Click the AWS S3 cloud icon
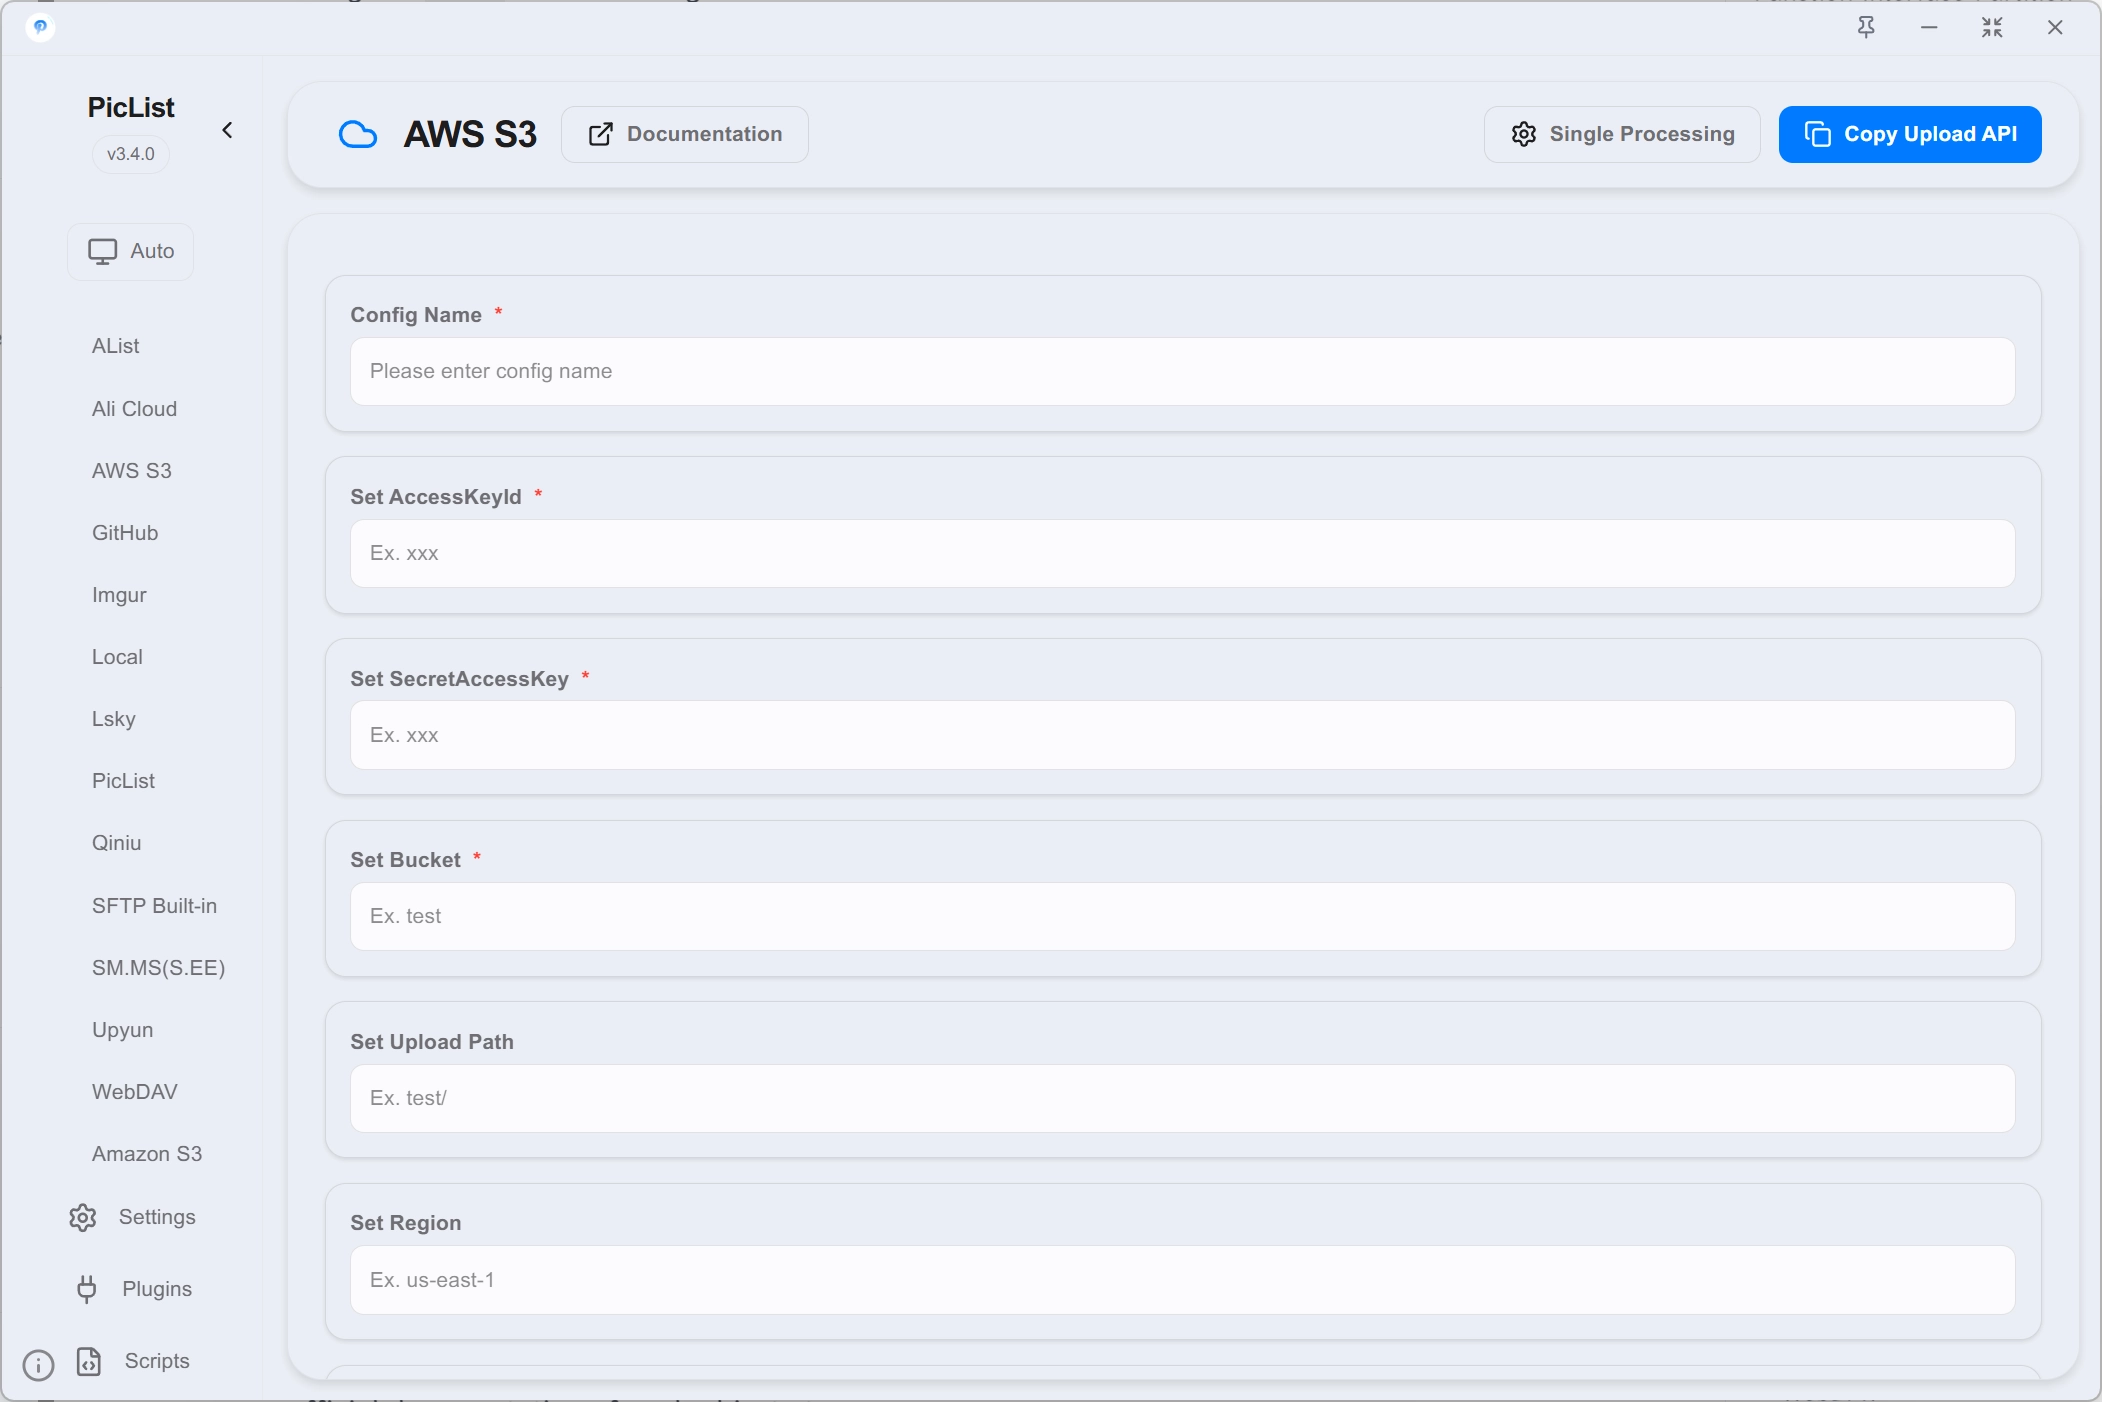The image size is (2102, 1402). coord(358,135)
